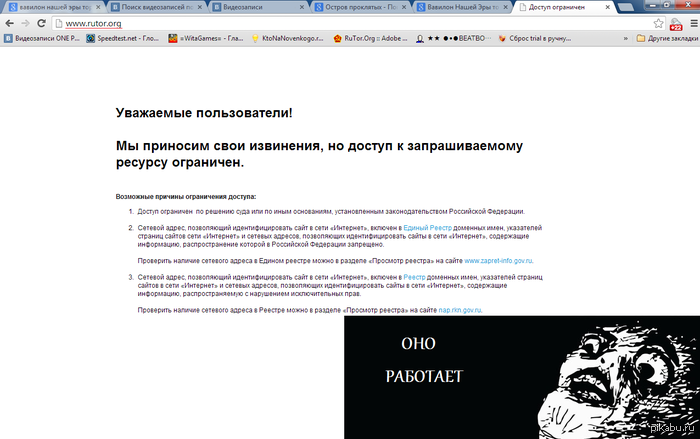Click the www.rutor.org address bar

(x=358, y=23)
